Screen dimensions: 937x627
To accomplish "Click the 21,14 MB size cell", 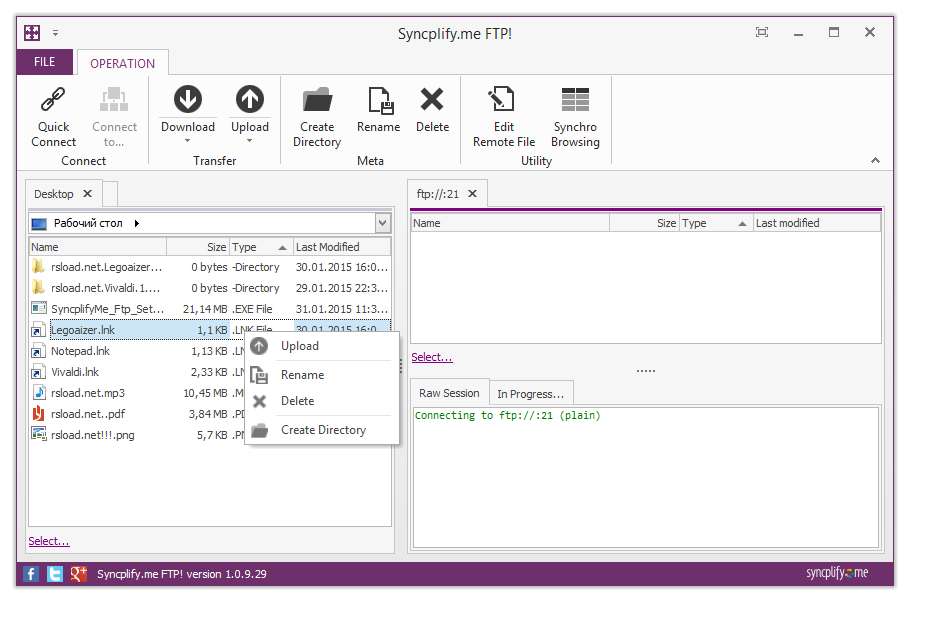I will 206,309.
